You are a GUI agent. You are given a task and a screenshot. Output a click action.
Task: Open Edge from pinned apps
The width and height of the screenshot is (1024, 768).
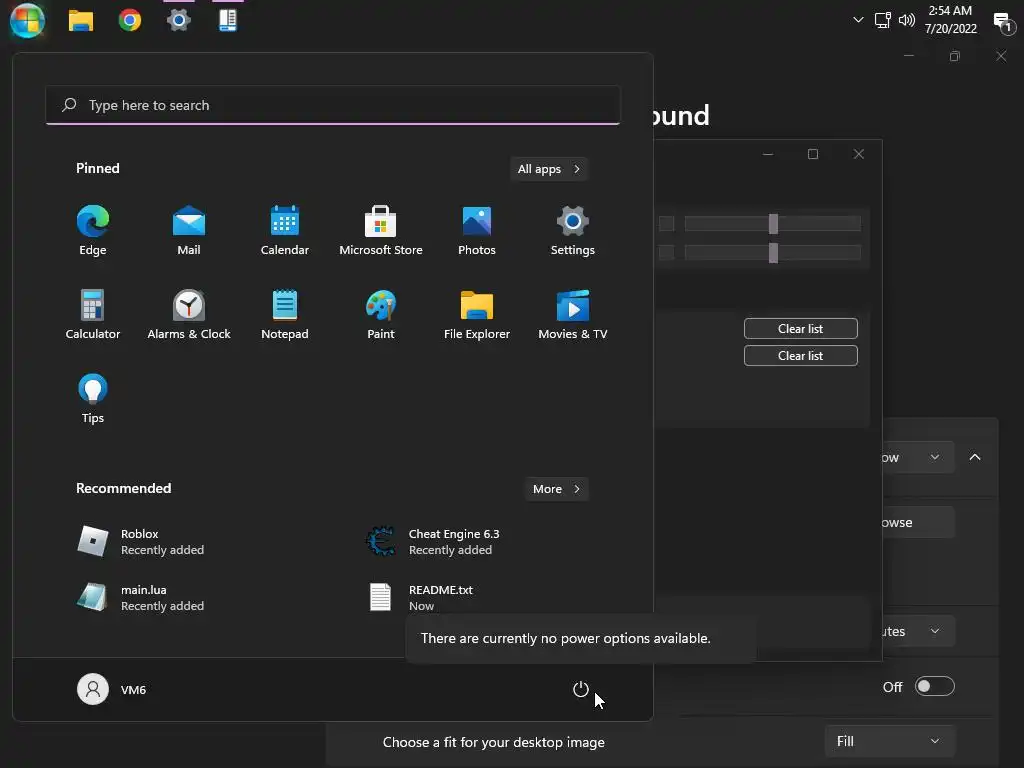tap(93, 231)
